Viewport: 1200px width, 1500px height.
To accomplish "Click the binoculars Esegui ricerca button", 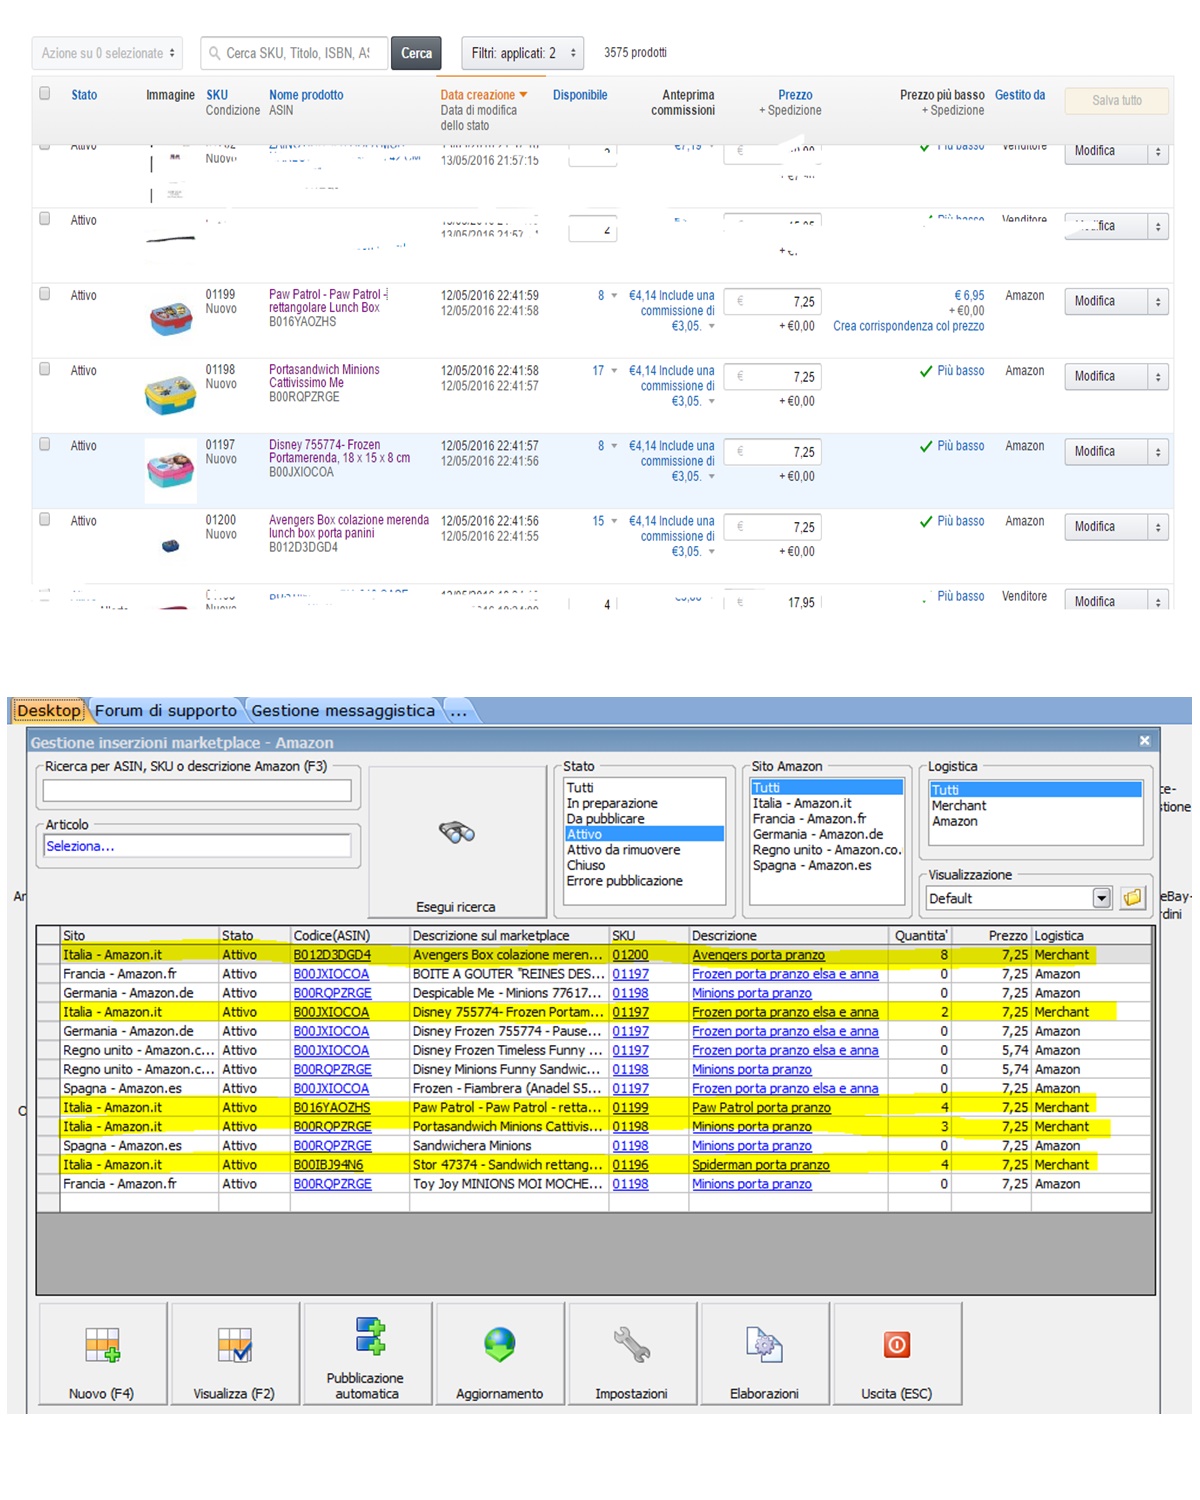I will point(457,842).
